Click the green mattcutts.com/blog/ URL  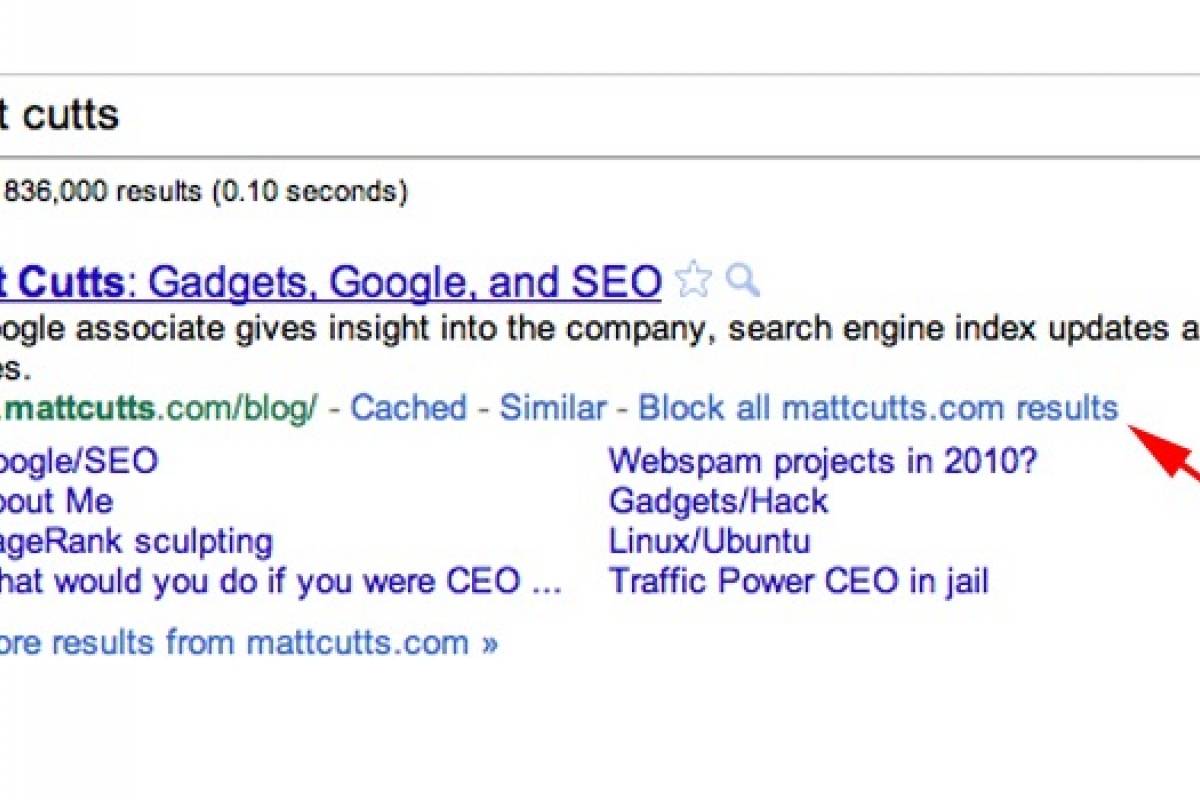click(x=160, y=408)
